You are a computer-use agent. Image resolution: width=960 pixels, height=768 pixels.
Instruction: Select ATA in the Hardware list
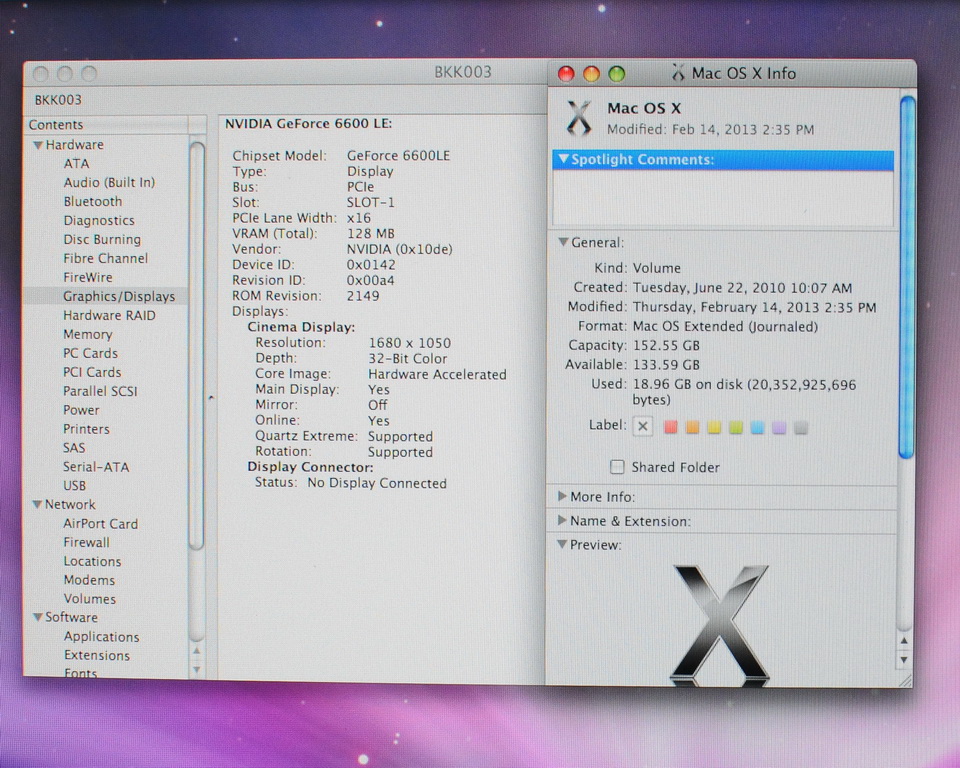click(x=77, y=164)
